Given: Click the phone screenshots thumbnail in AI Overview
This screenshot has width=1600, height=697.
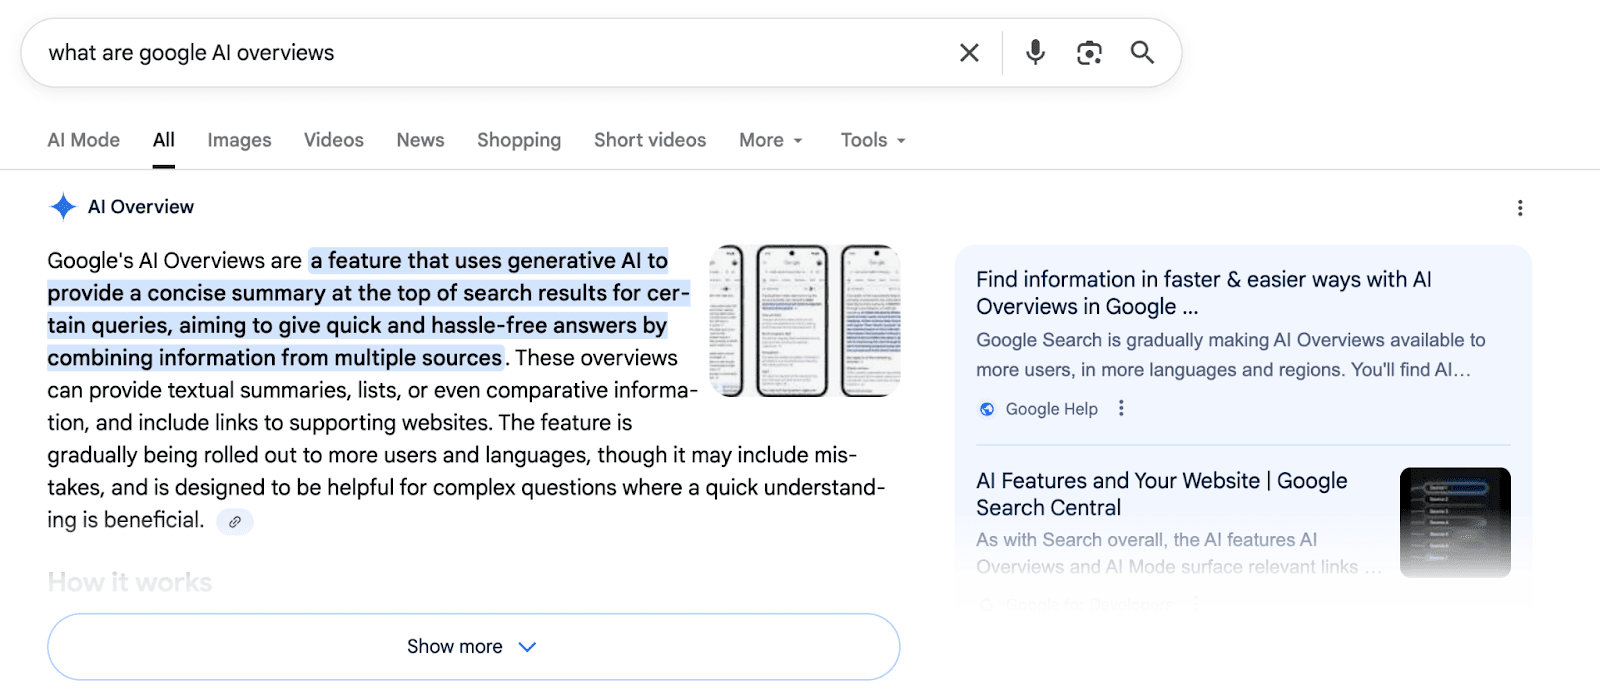Looking at the screenshot, I should pyautogui.click(x=805, y=318).
